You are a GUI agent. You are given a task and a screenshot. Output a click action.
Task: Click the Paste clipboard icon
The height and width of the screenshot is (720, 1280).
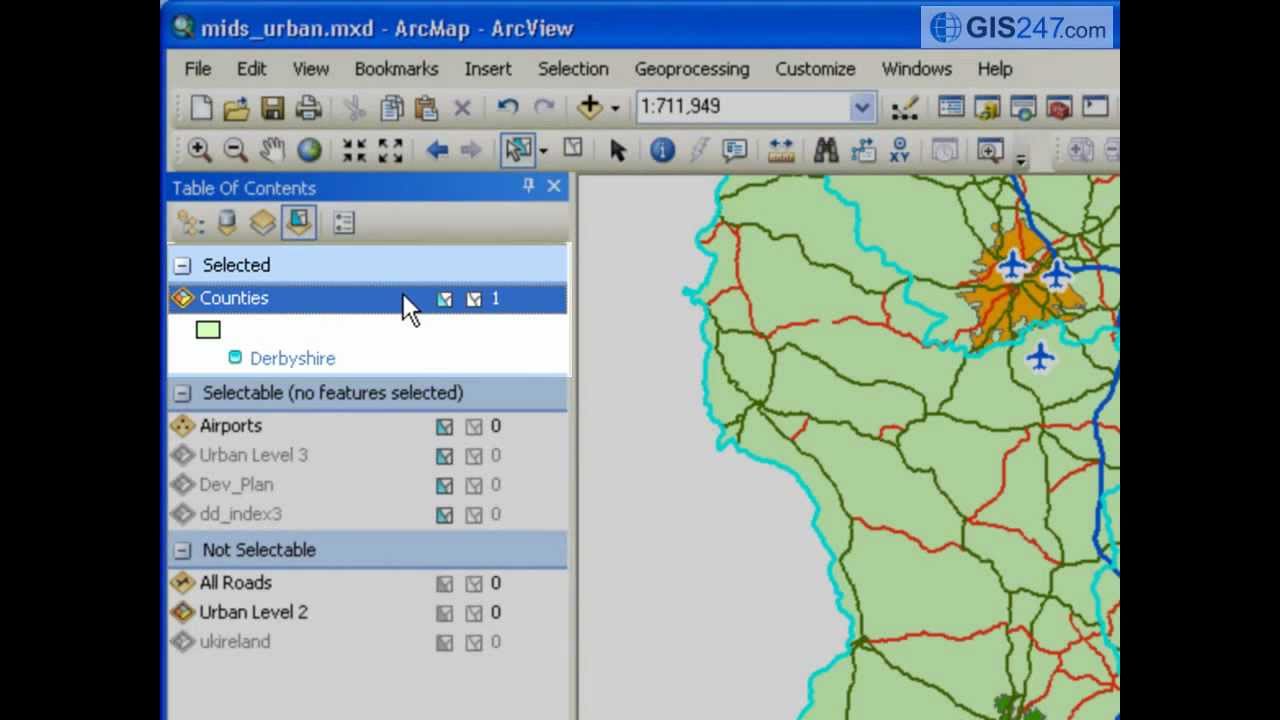426,107
